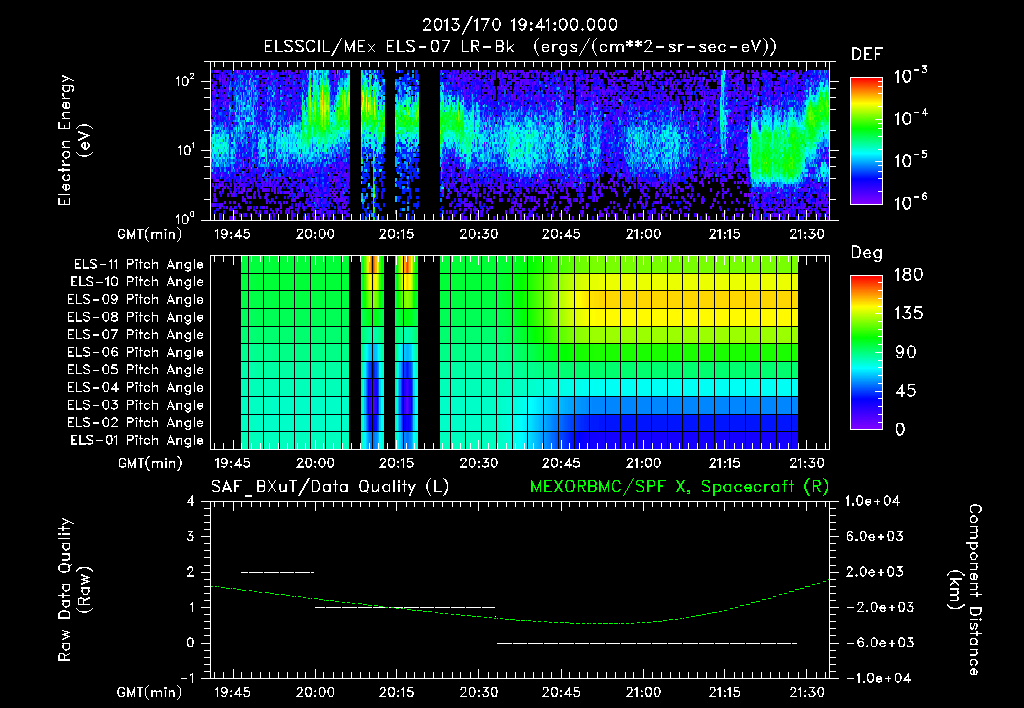Click the 6.0e+03 right axis value

click(x=874, y=537)
